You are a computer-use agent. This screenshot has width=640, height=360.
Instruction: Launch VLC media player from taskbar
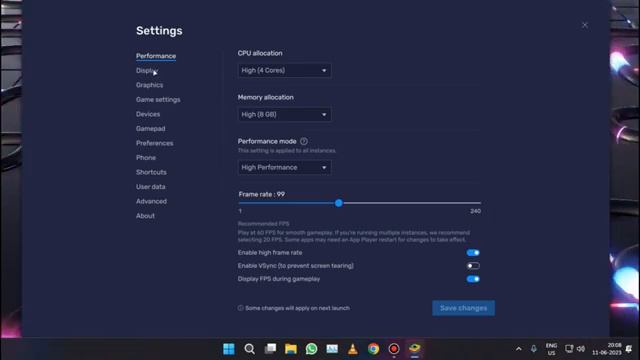[353, 349]
